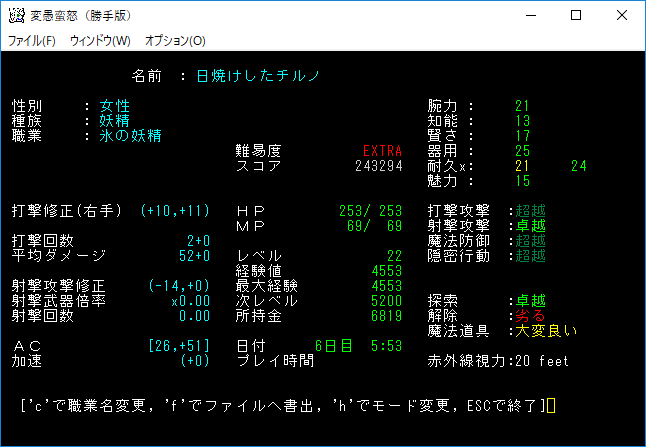Image resolution: width=646 pixels, height=447 pixels.
Task: Click the 所持金 amount 6819
Action: coord(386,316)
